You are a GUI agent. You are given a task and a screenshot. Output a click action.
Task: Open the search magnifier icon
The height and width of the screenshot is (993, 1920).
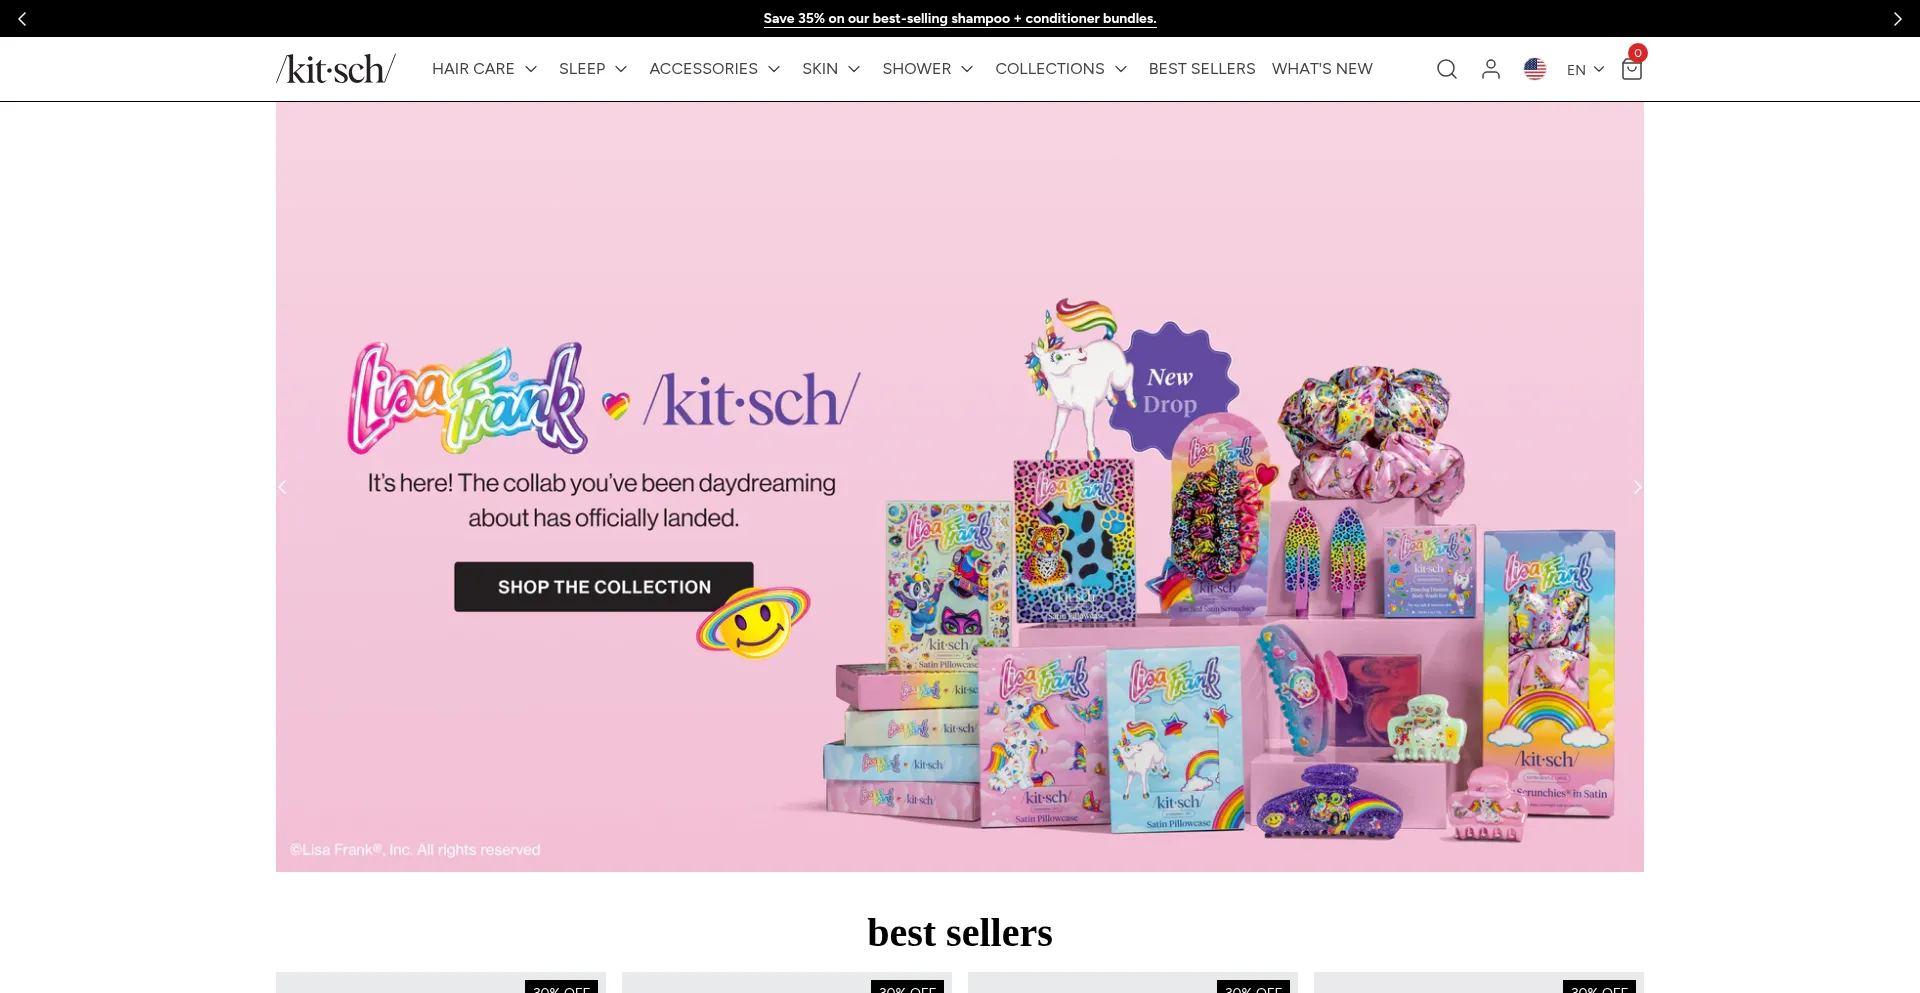pyautogui.click(x=1446, y=69)
